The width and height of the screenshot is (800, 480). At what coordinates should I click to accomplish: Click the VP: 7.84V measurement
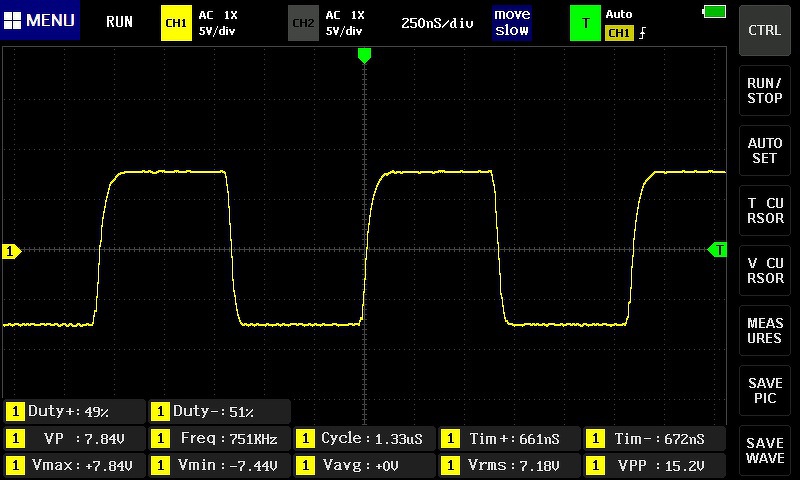pos(74,439)
